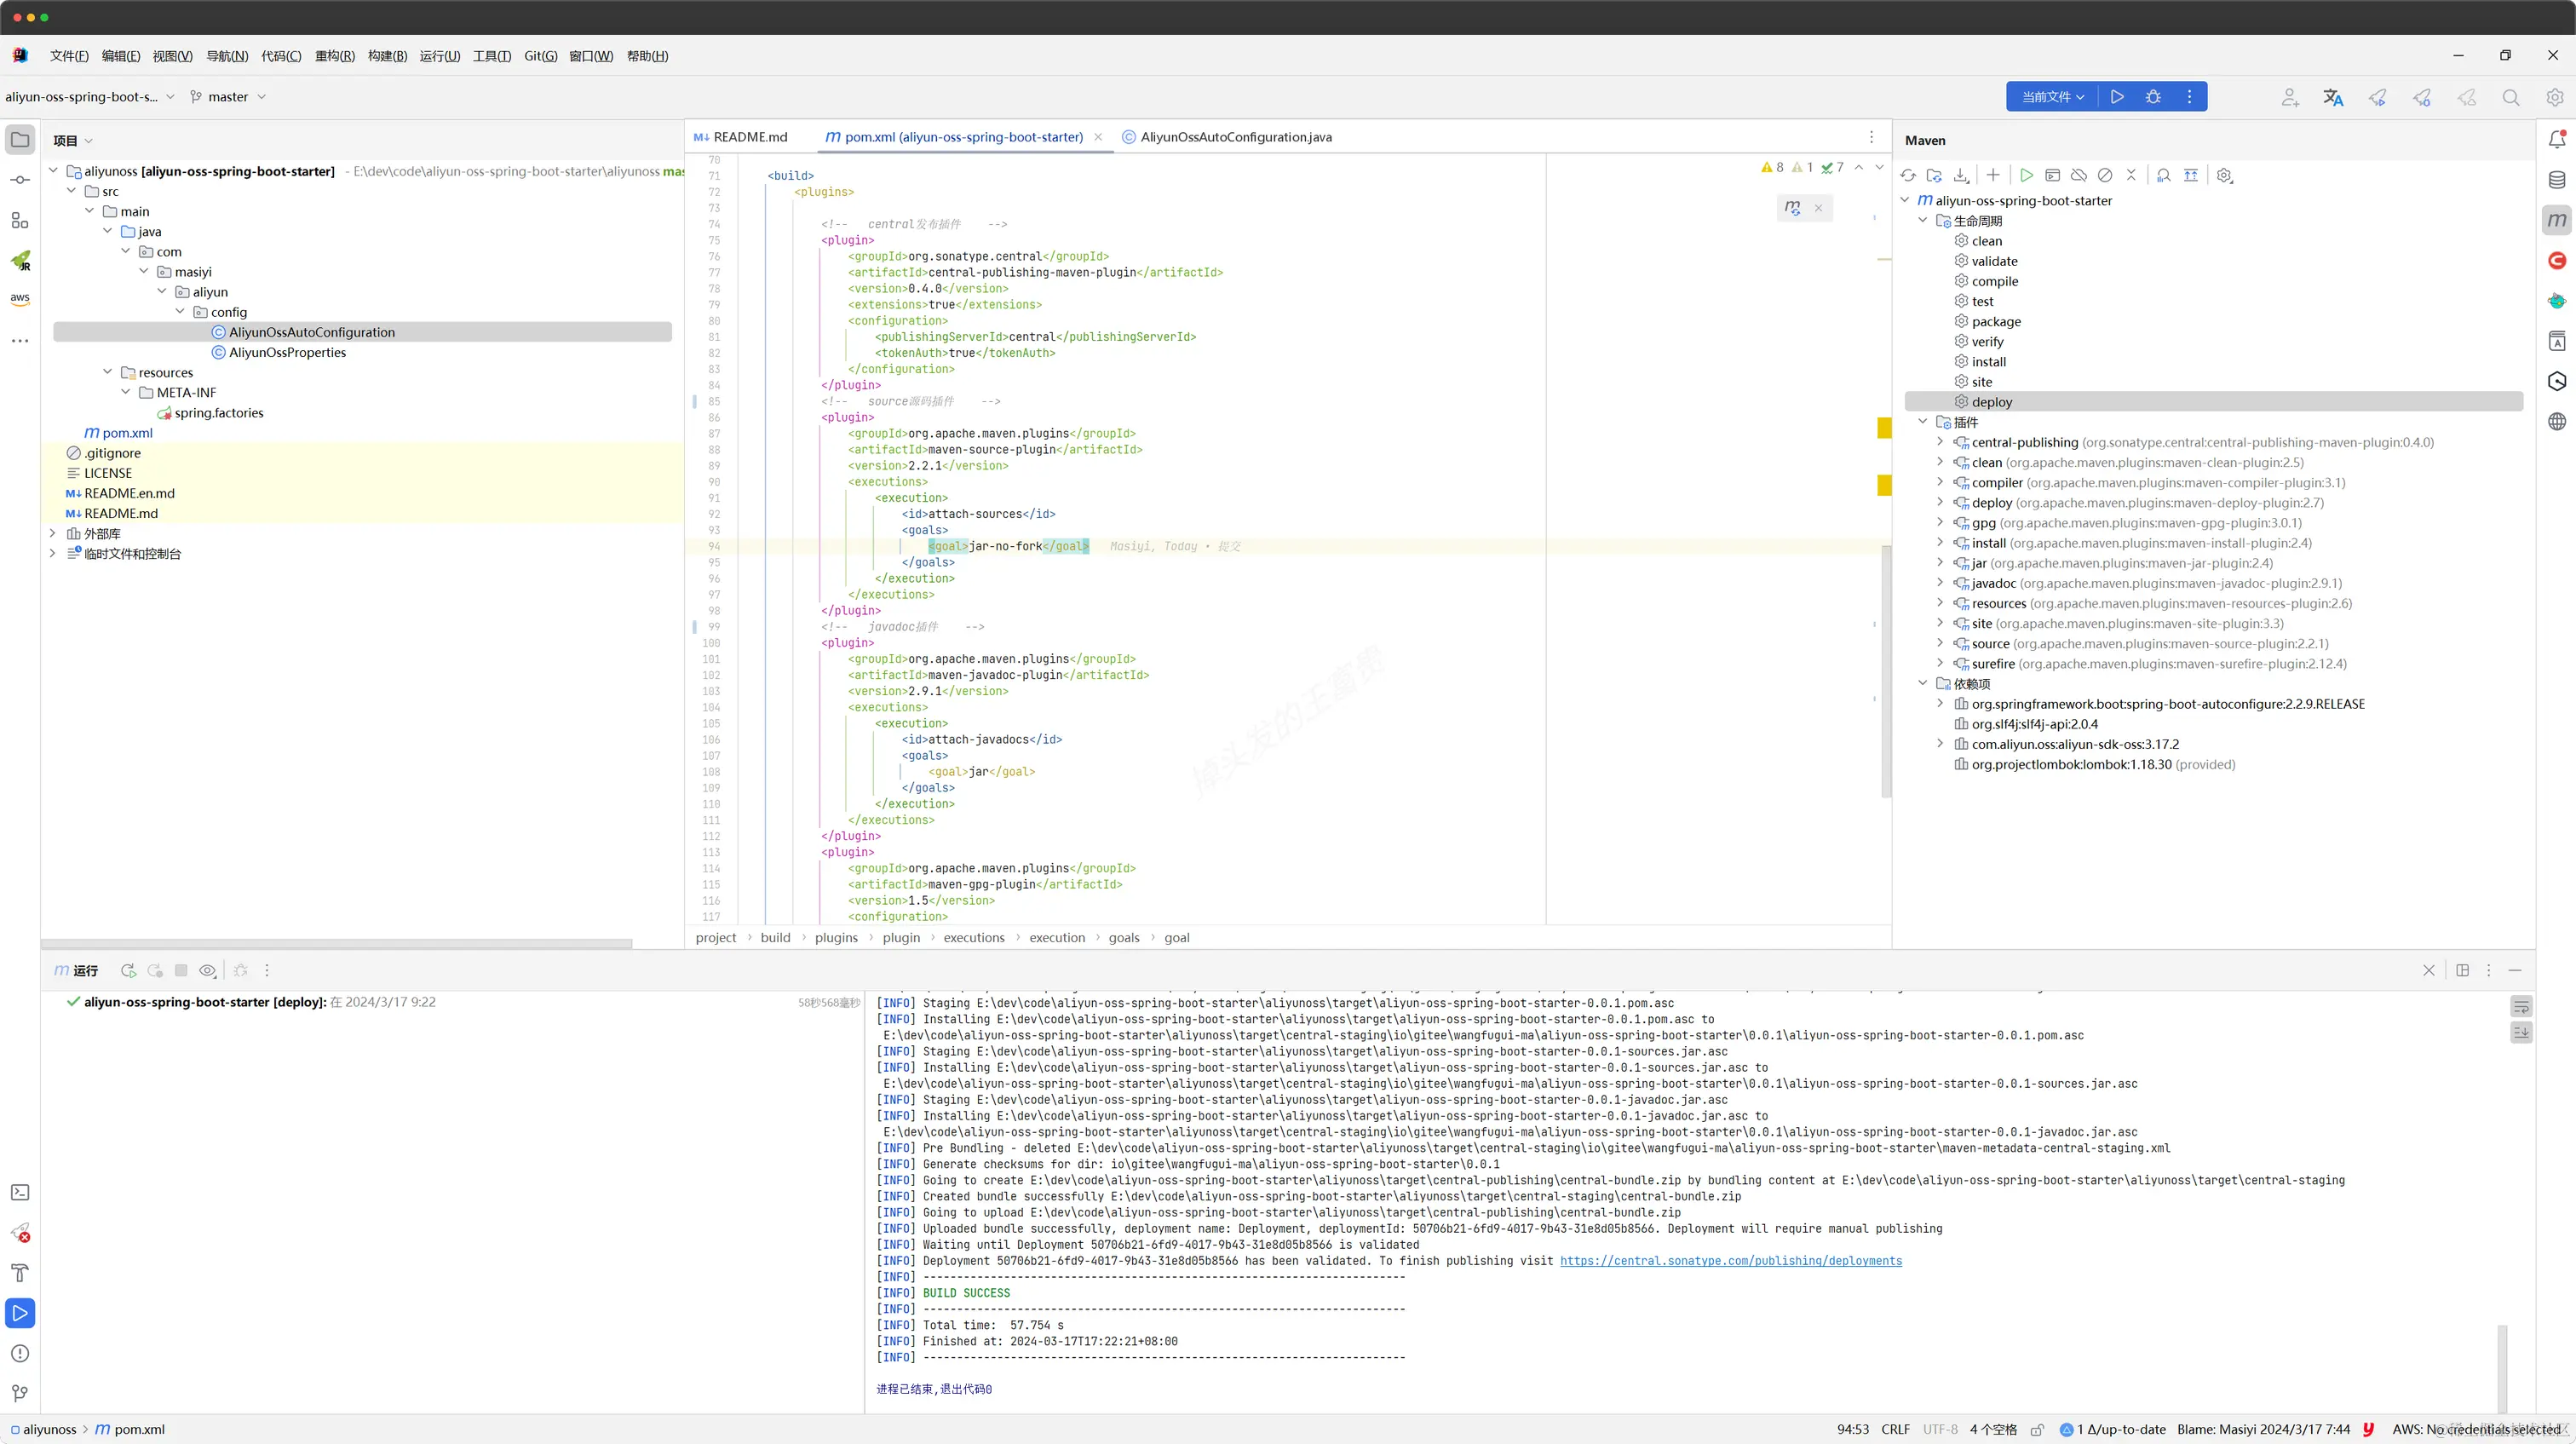Open the Git(G) menu
Viewport: 2576px width, 1444px height.
[540, 56]
